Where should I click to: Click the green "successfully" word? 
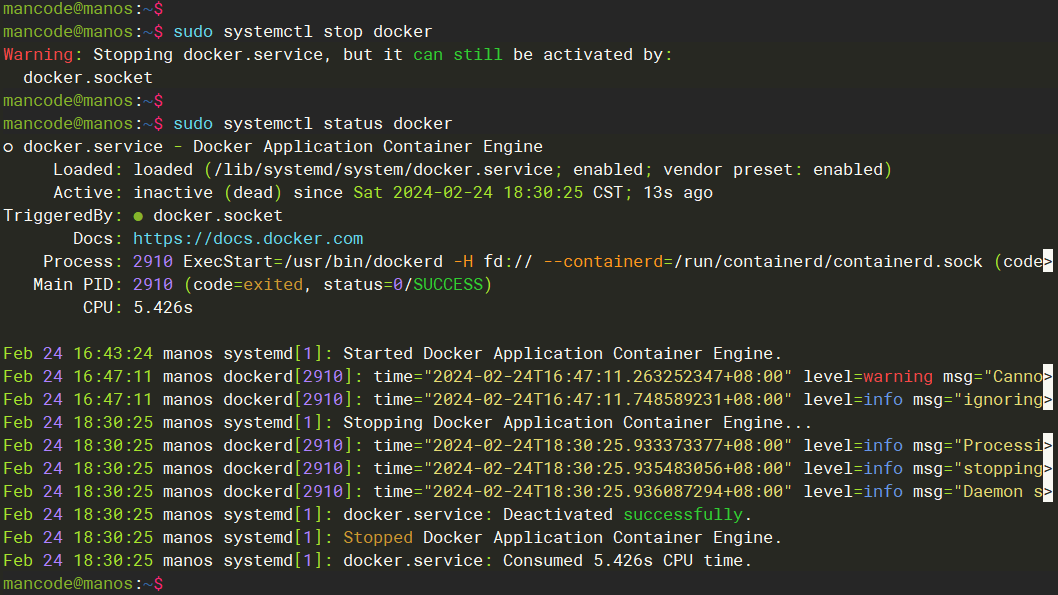coord(683,515)
